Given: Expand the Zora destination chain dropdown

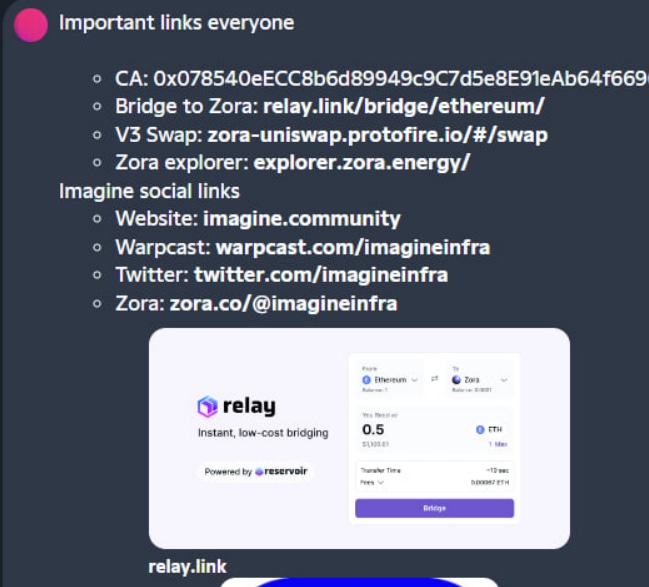Looking at the screenshot, I should tap(479, 380).
